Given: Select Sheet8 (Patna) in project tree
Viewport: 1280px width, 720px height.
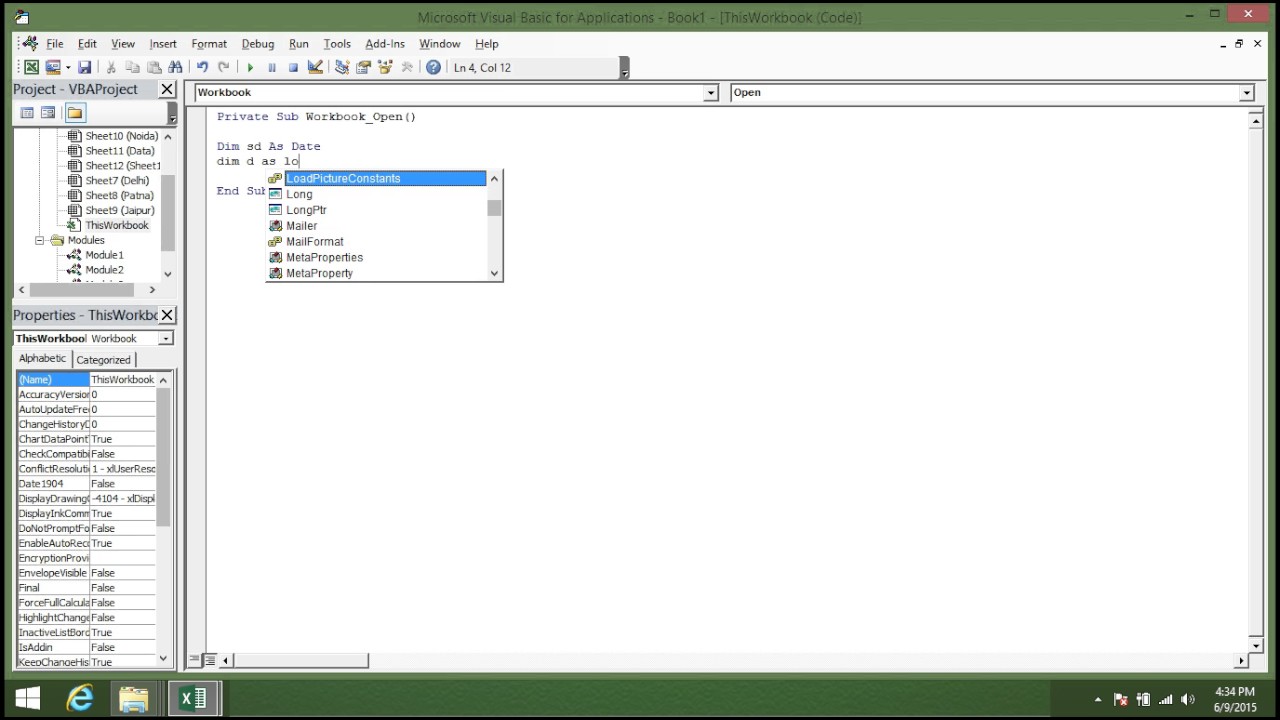Looking at the screenshot, I should click(119, 196).
